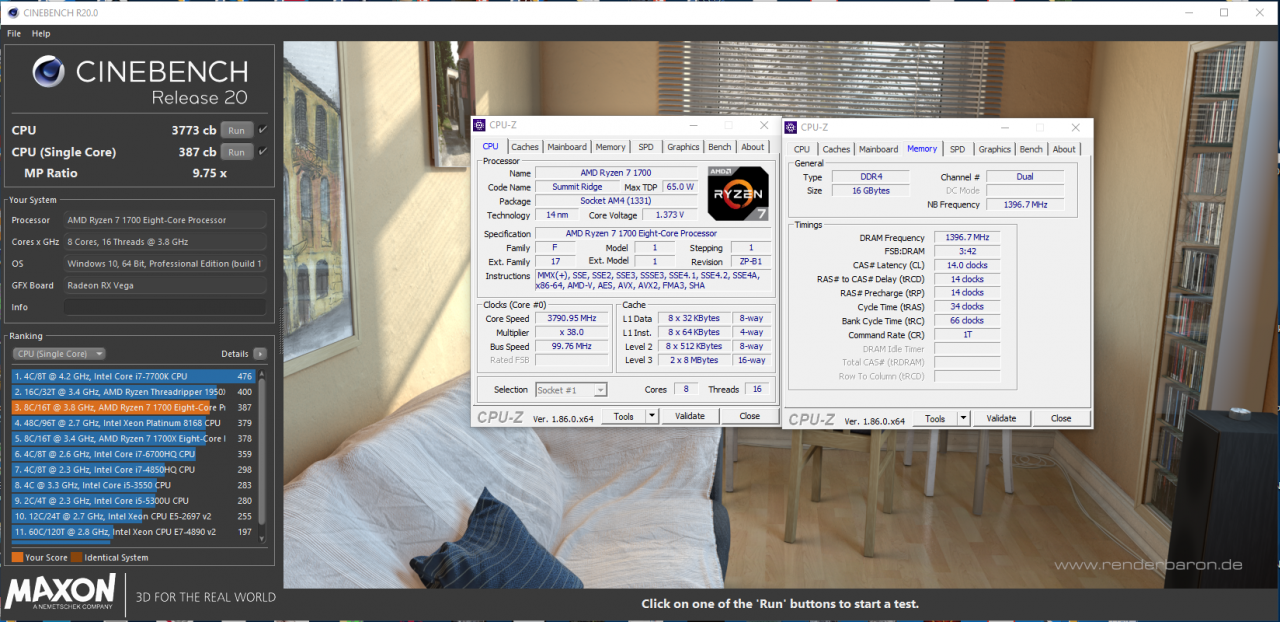The height and width of the screenshot is (622, 1280).
Task: Select ranking row Intel Core i7-7700K CPU
Action: [133, 376]
